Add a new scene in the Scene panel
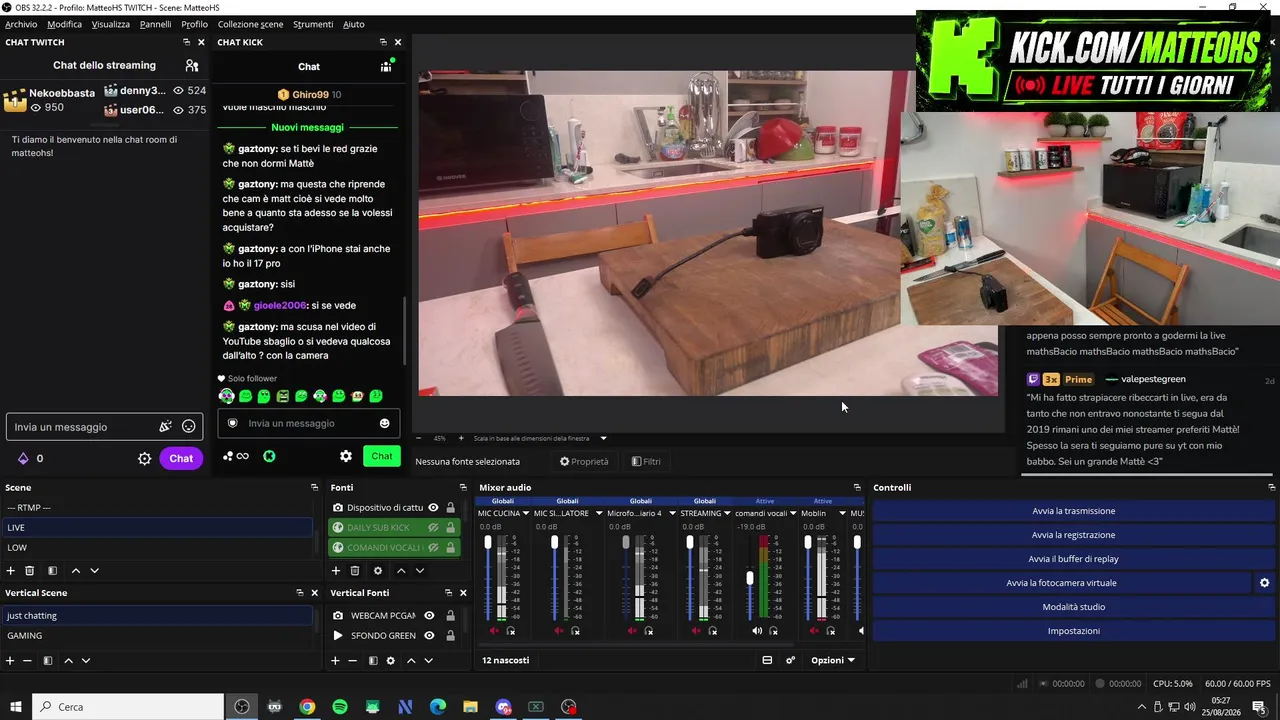 [11, 570]
